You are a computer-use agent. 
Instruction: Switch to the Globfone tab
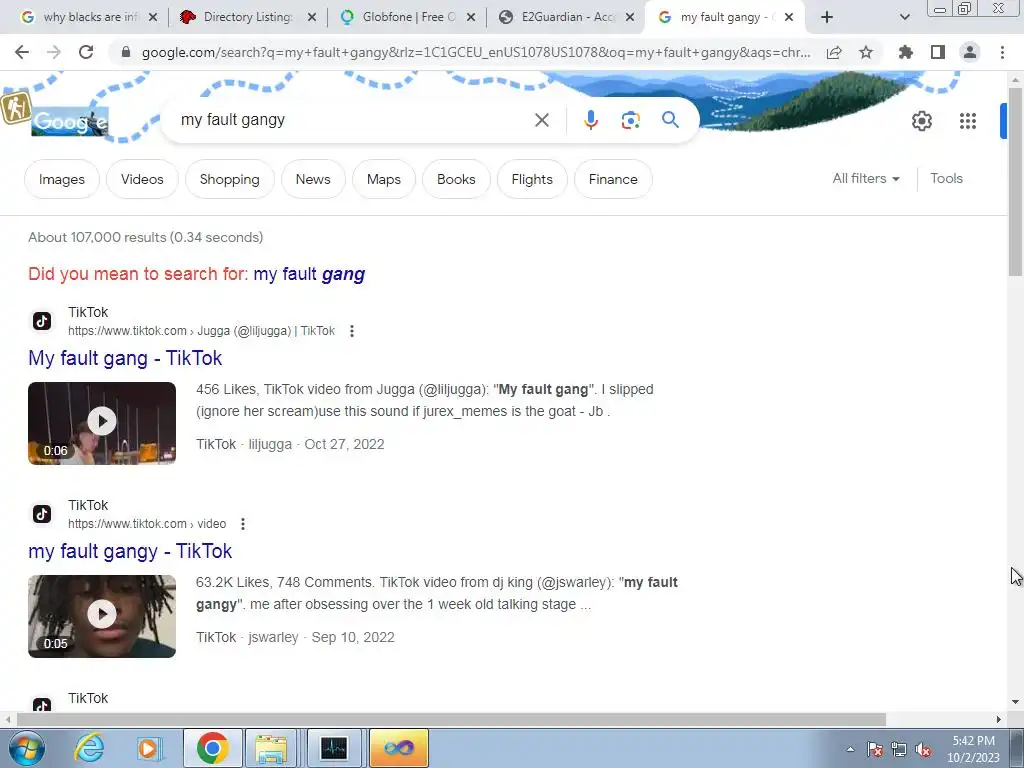(400, 17)
